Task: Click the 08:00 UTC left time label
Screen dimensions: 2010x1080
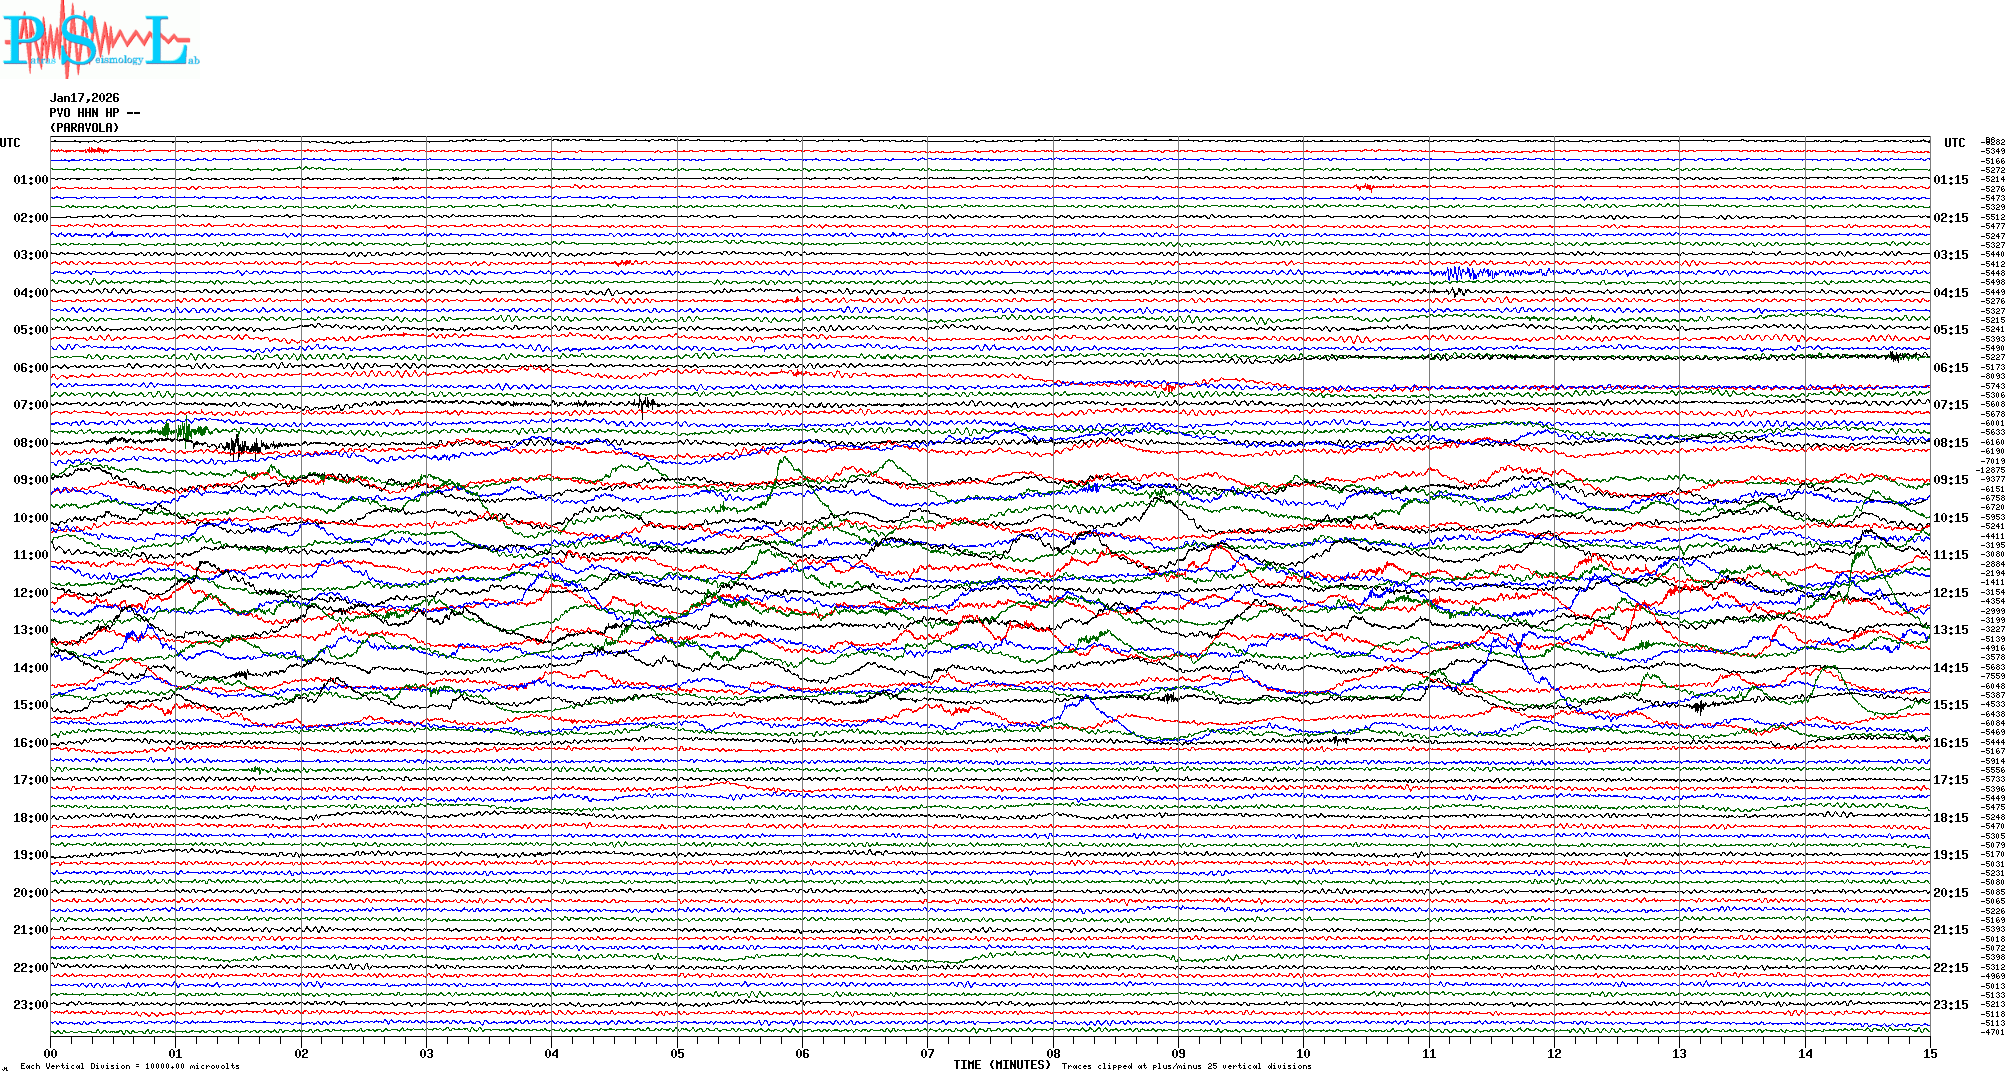Action: point(30,443)
